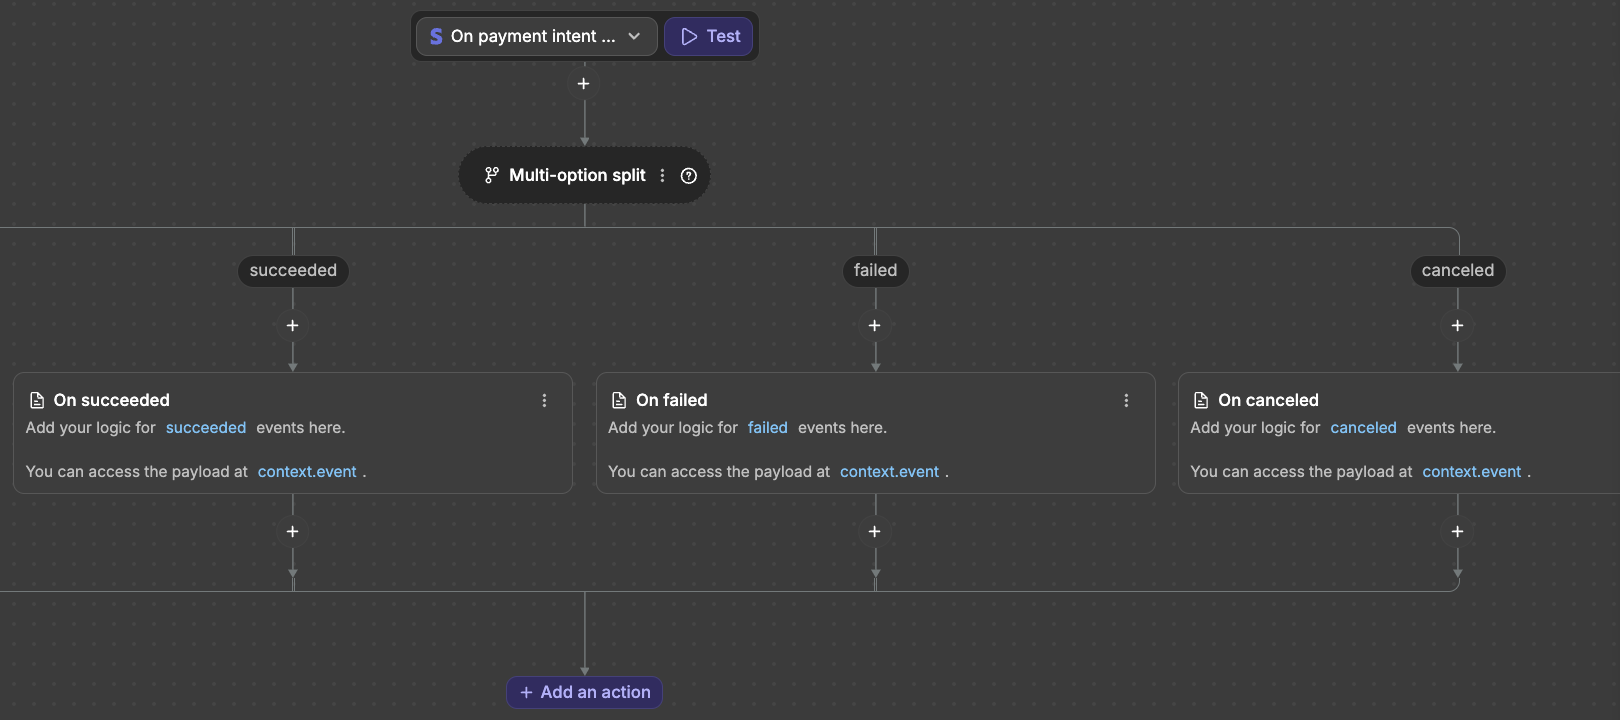
Task: Click the 'Add an action' button
Action: tap(585, 692)
